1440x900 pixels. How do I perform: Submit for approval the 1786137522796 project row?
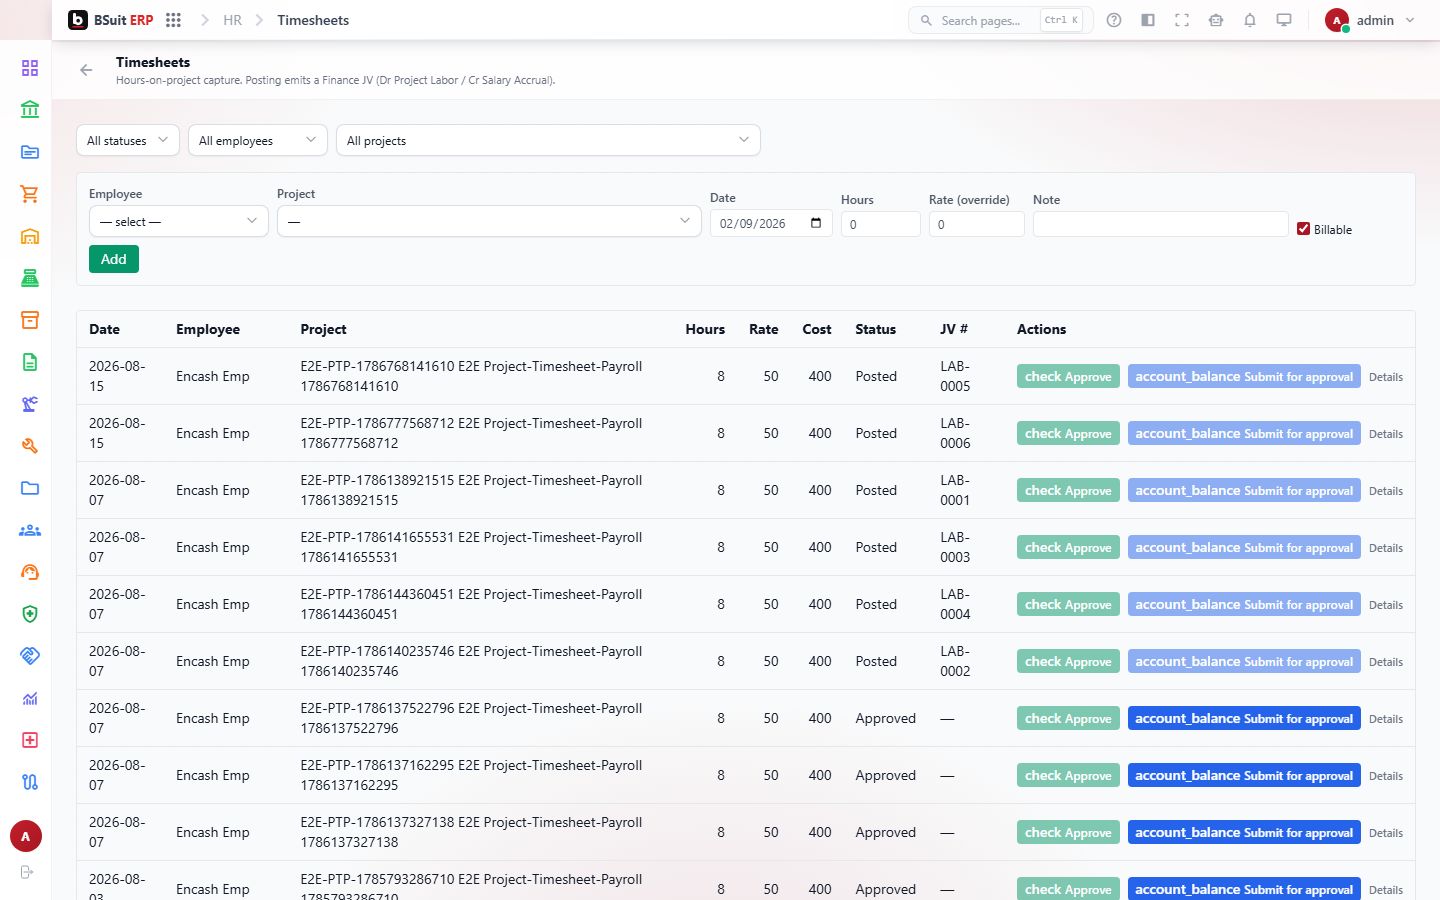(x=1244, y=718)
